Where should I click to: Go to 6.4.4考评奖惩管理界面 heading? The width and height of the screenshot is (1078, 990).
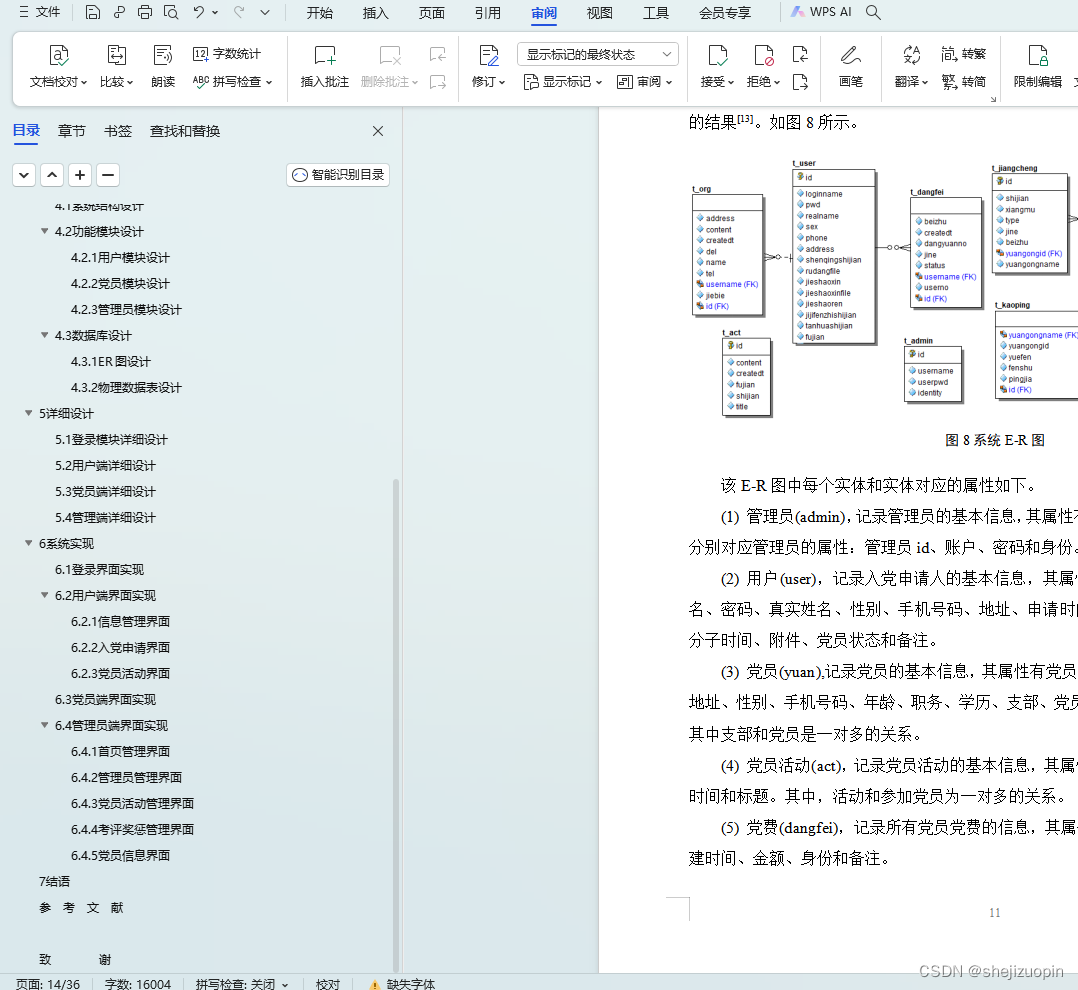coord(132,829)
